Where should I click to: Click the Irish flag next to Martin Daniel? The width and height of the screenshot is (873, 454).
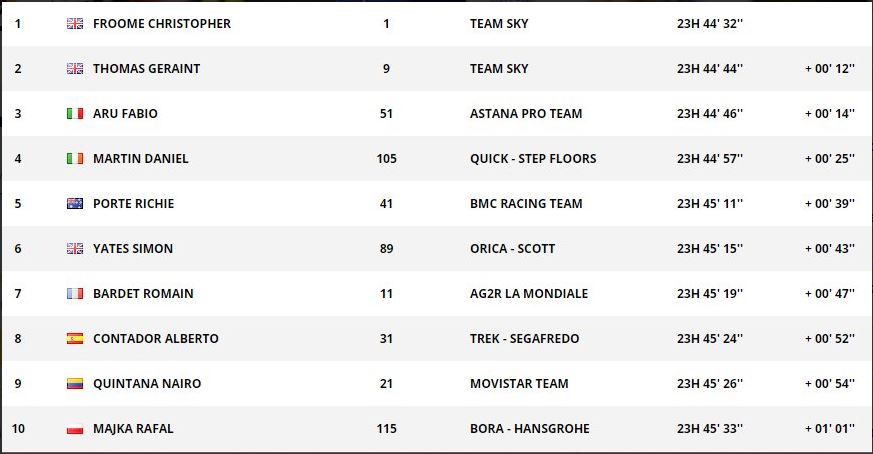75,159
